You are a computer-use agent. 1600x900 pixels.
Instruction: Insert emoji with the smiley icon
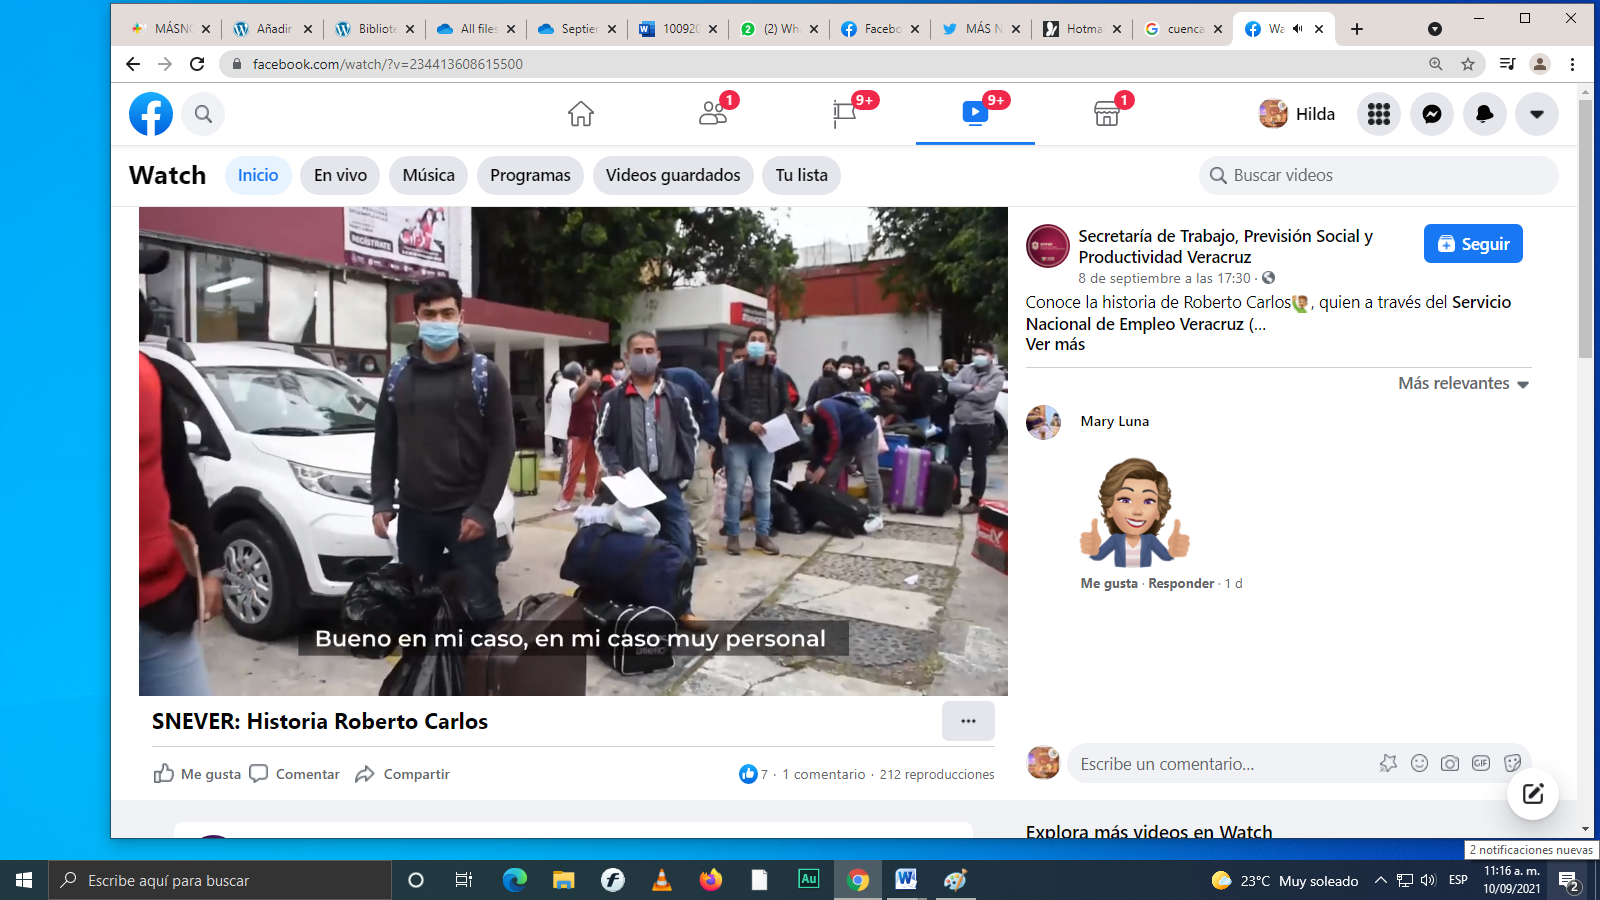point(1419,763)
